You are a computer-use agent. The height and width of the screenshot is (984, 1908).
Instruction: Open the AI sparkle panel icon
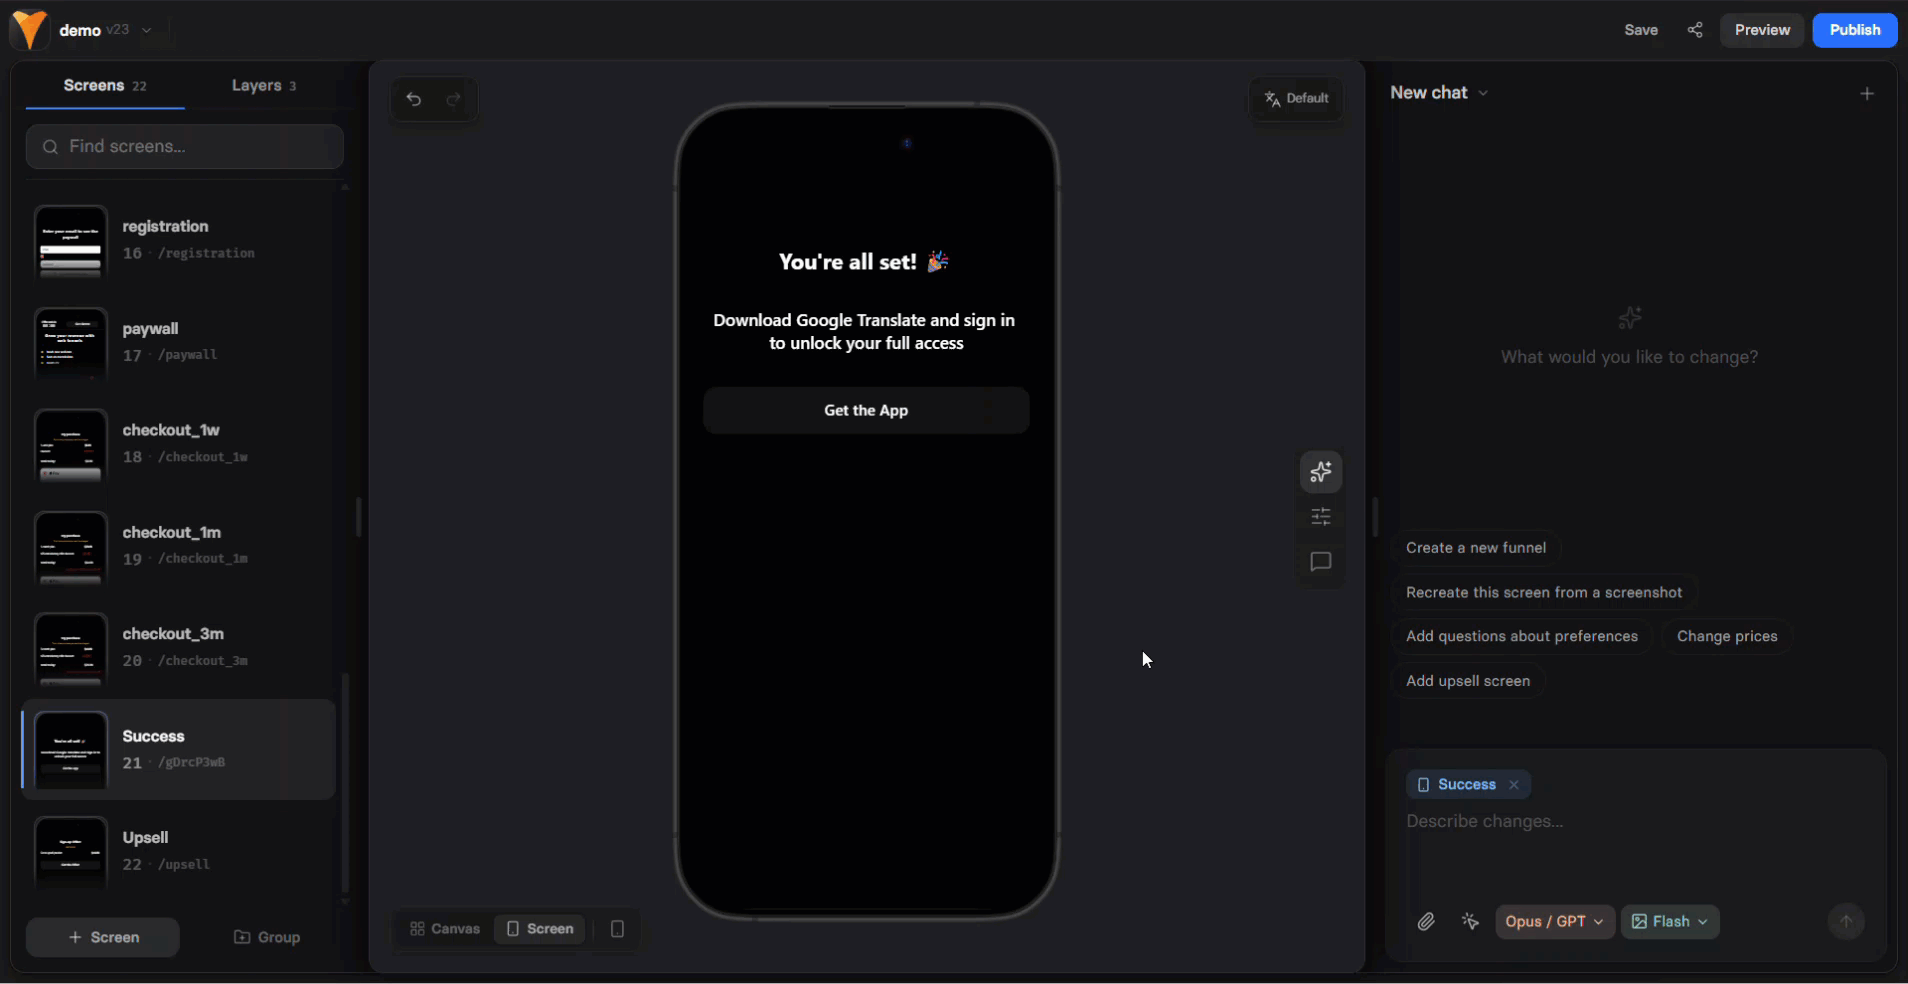[1321, 472]
